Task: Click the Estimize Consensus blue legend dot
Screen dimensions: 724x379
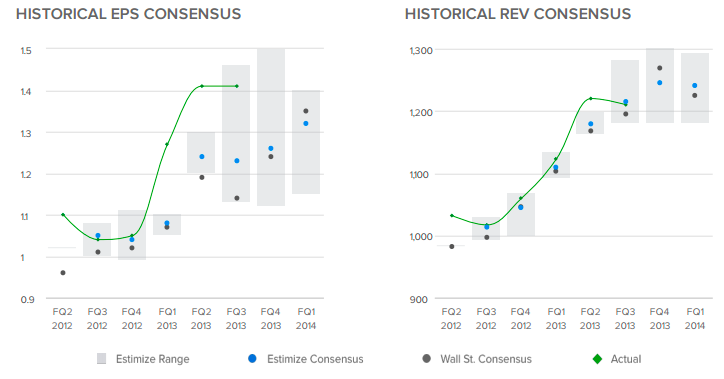Action: click(252, 358)
